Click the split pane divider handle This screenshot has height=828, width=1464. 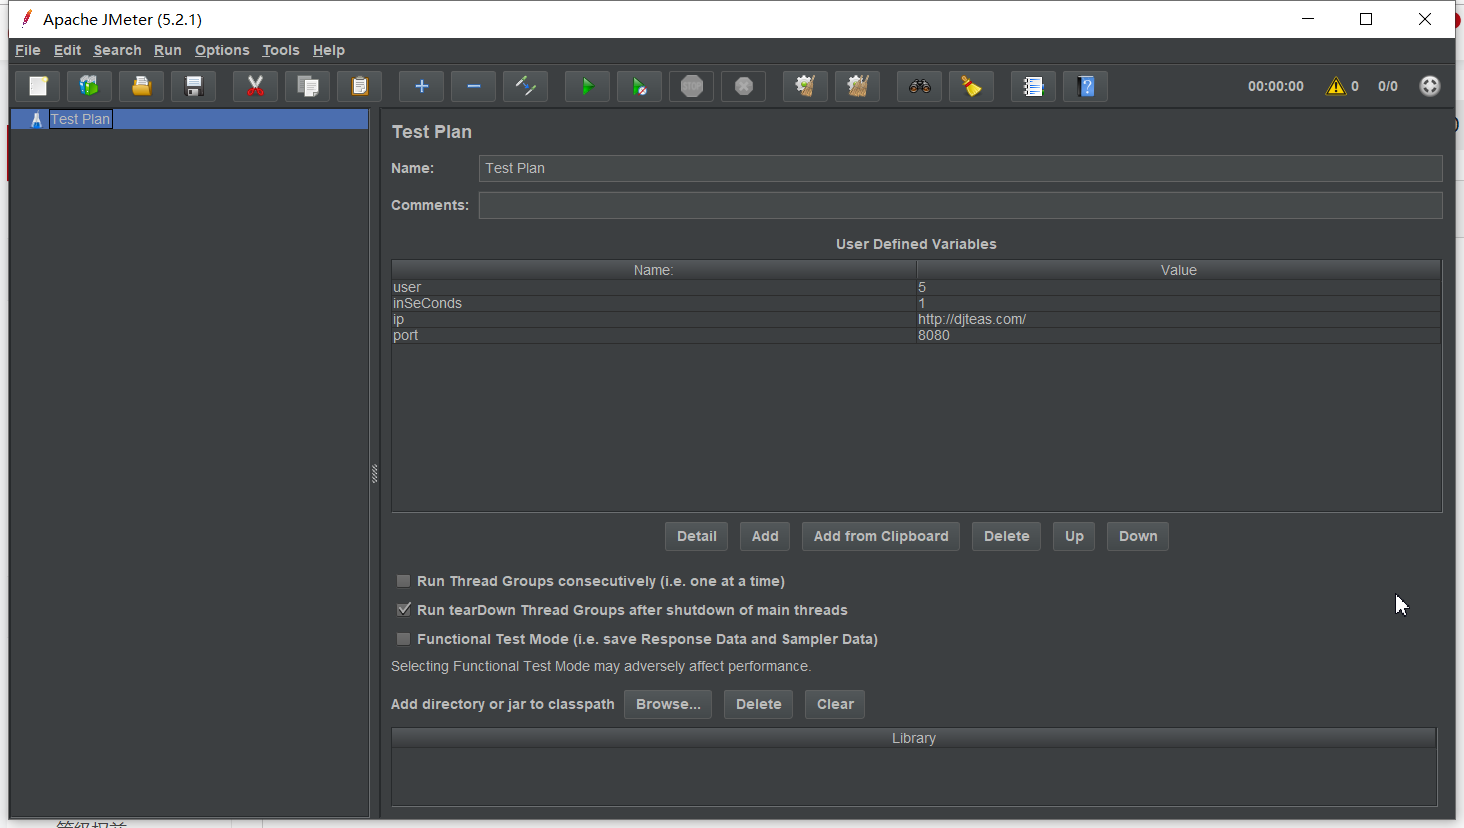click(375, 474)
